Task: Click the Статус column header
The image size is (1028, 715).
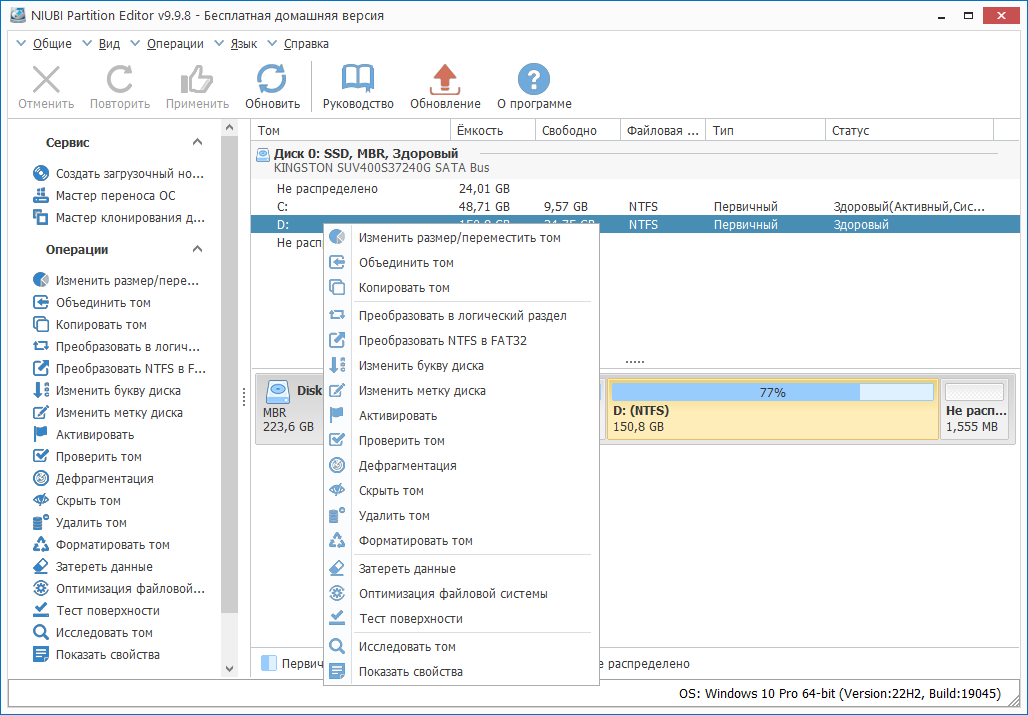Action: point(909,130)
